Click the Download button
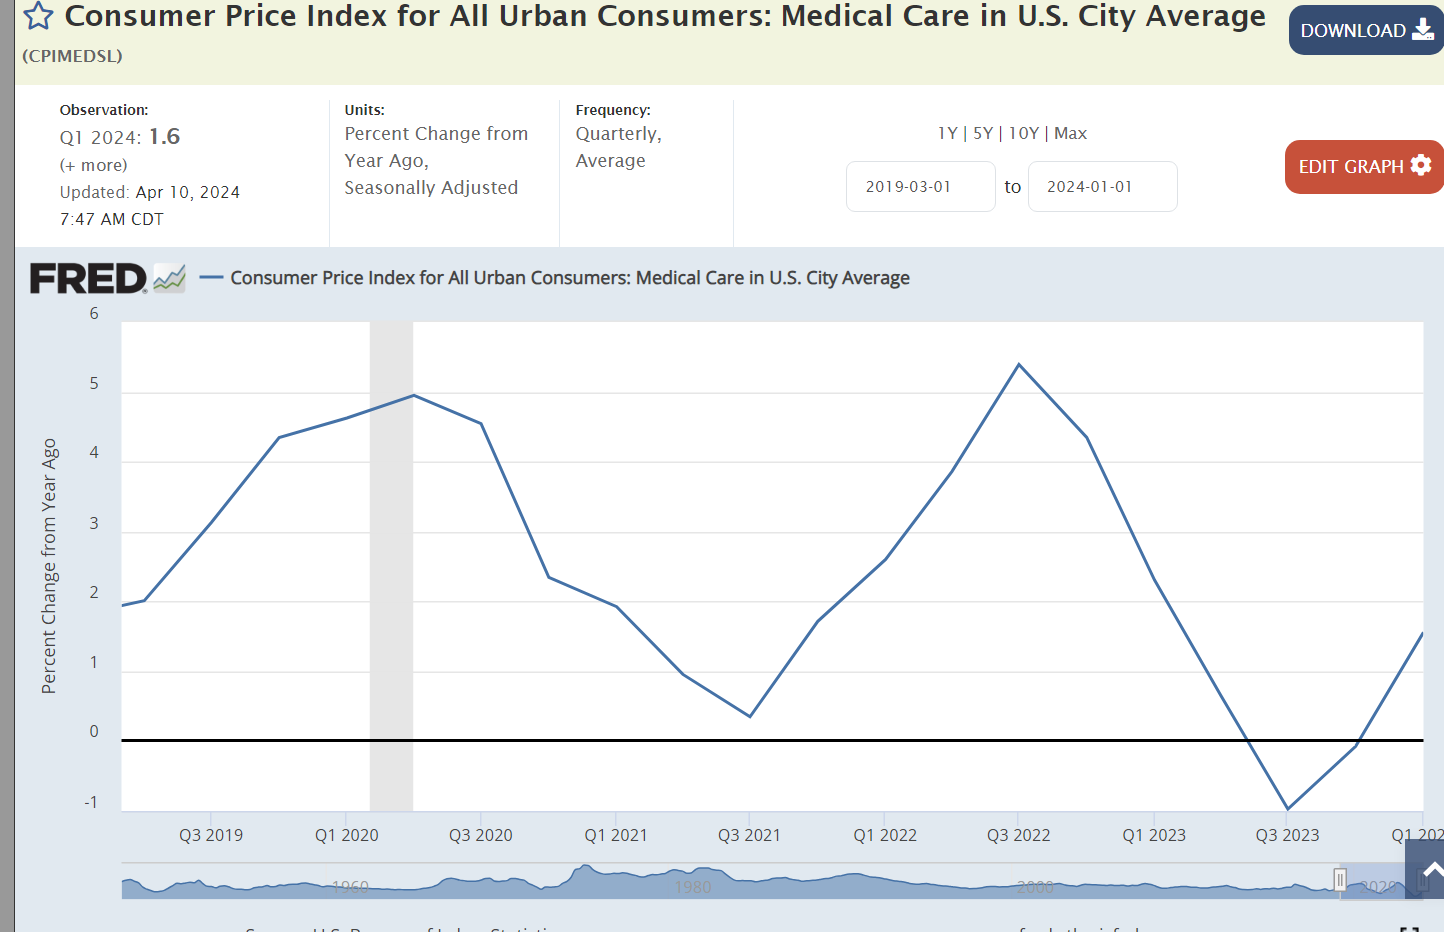1444x932 pixels. point(1365,30)
